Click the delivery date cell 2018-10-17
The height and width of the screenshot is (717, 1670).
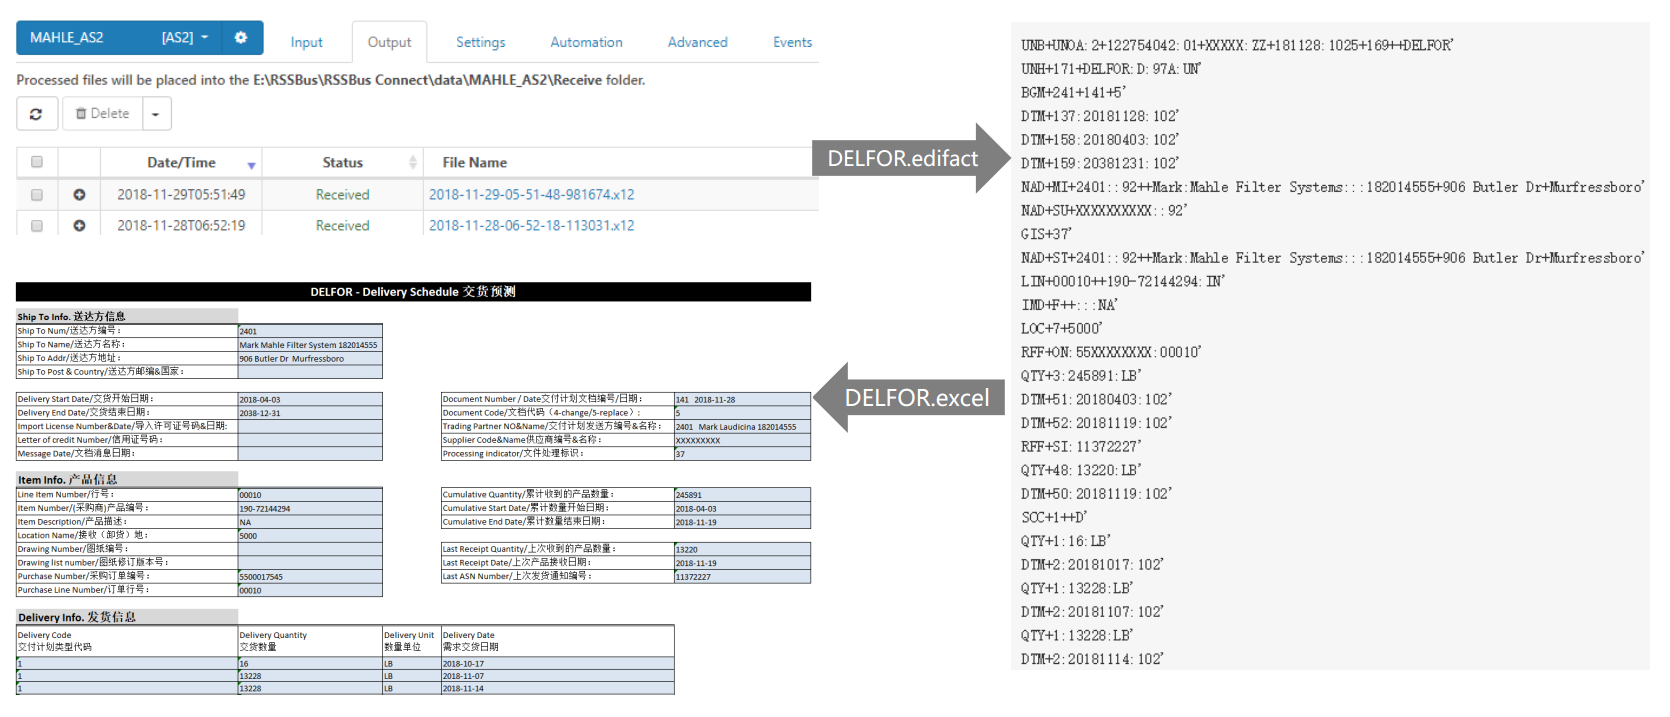557,663
